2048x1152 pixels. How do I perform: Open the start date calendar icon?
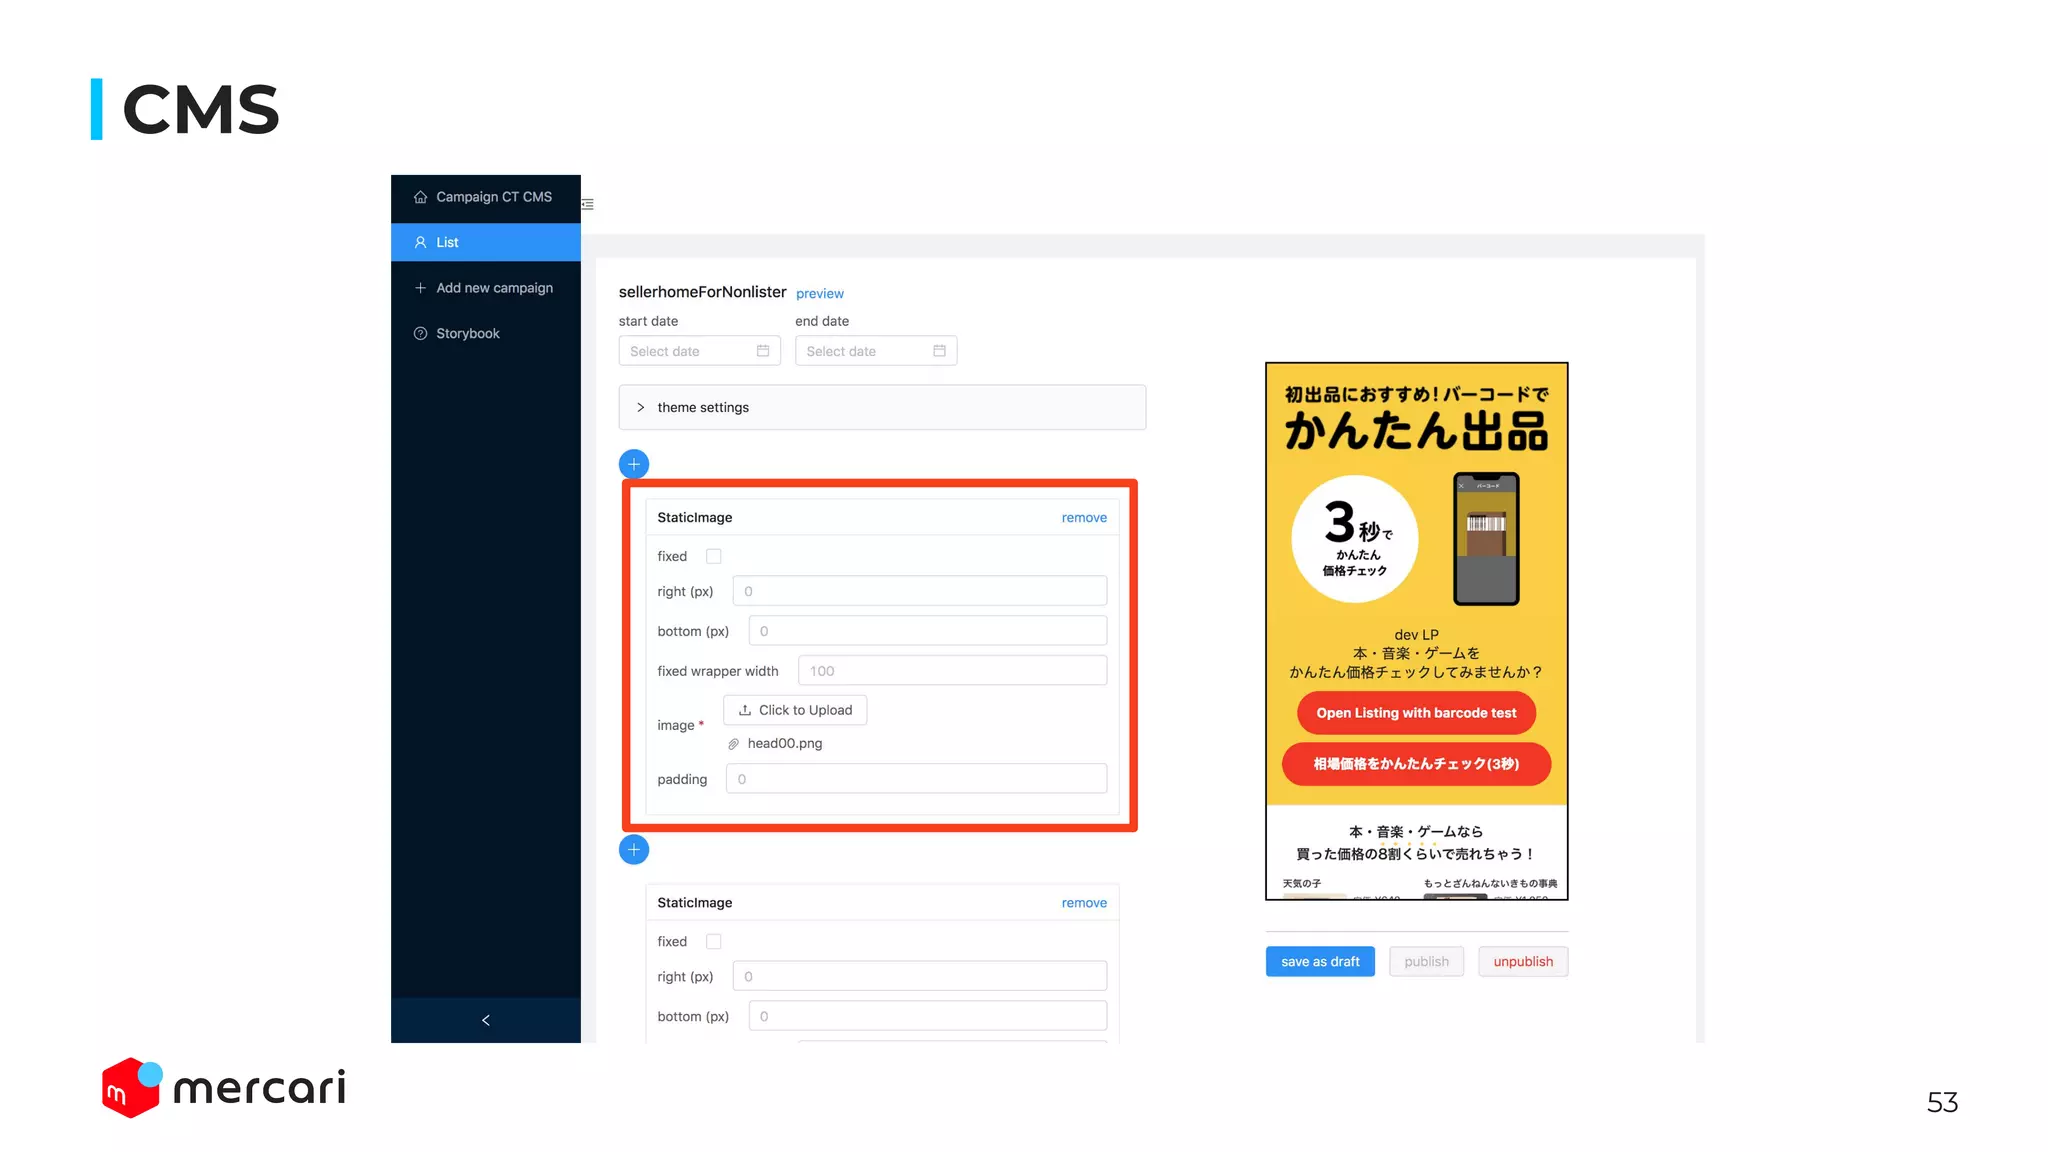coord(763,351)
